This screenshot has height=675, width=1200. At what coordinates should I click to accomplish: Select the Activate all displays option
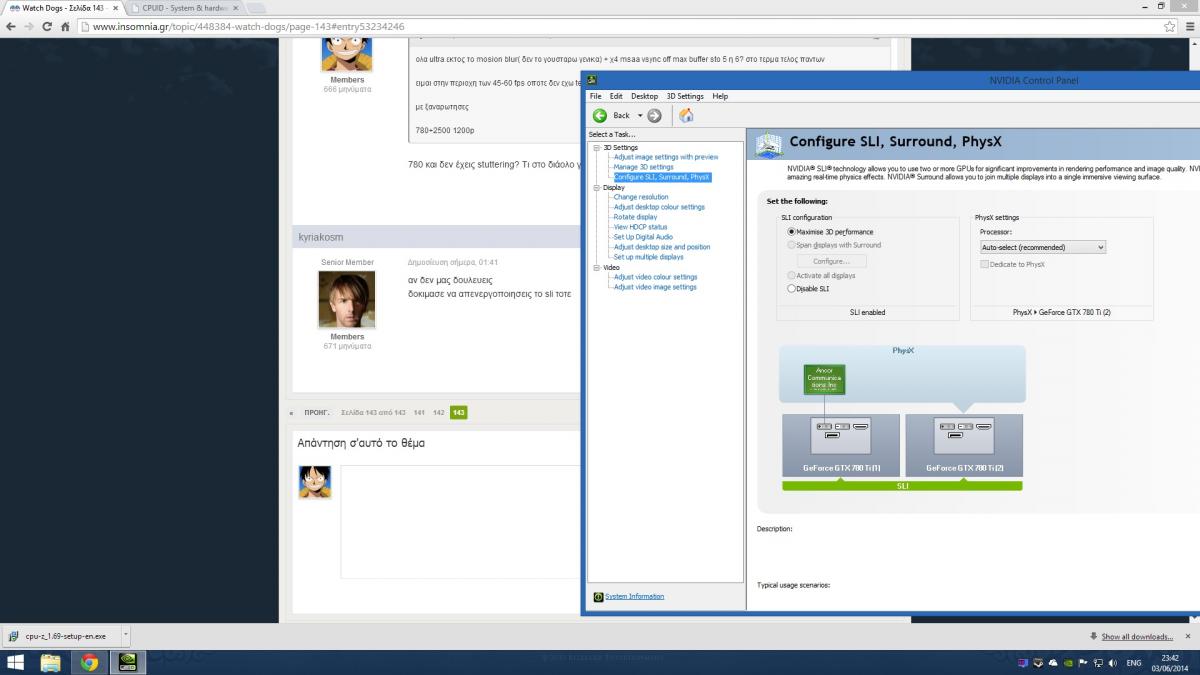click(792, 275)
